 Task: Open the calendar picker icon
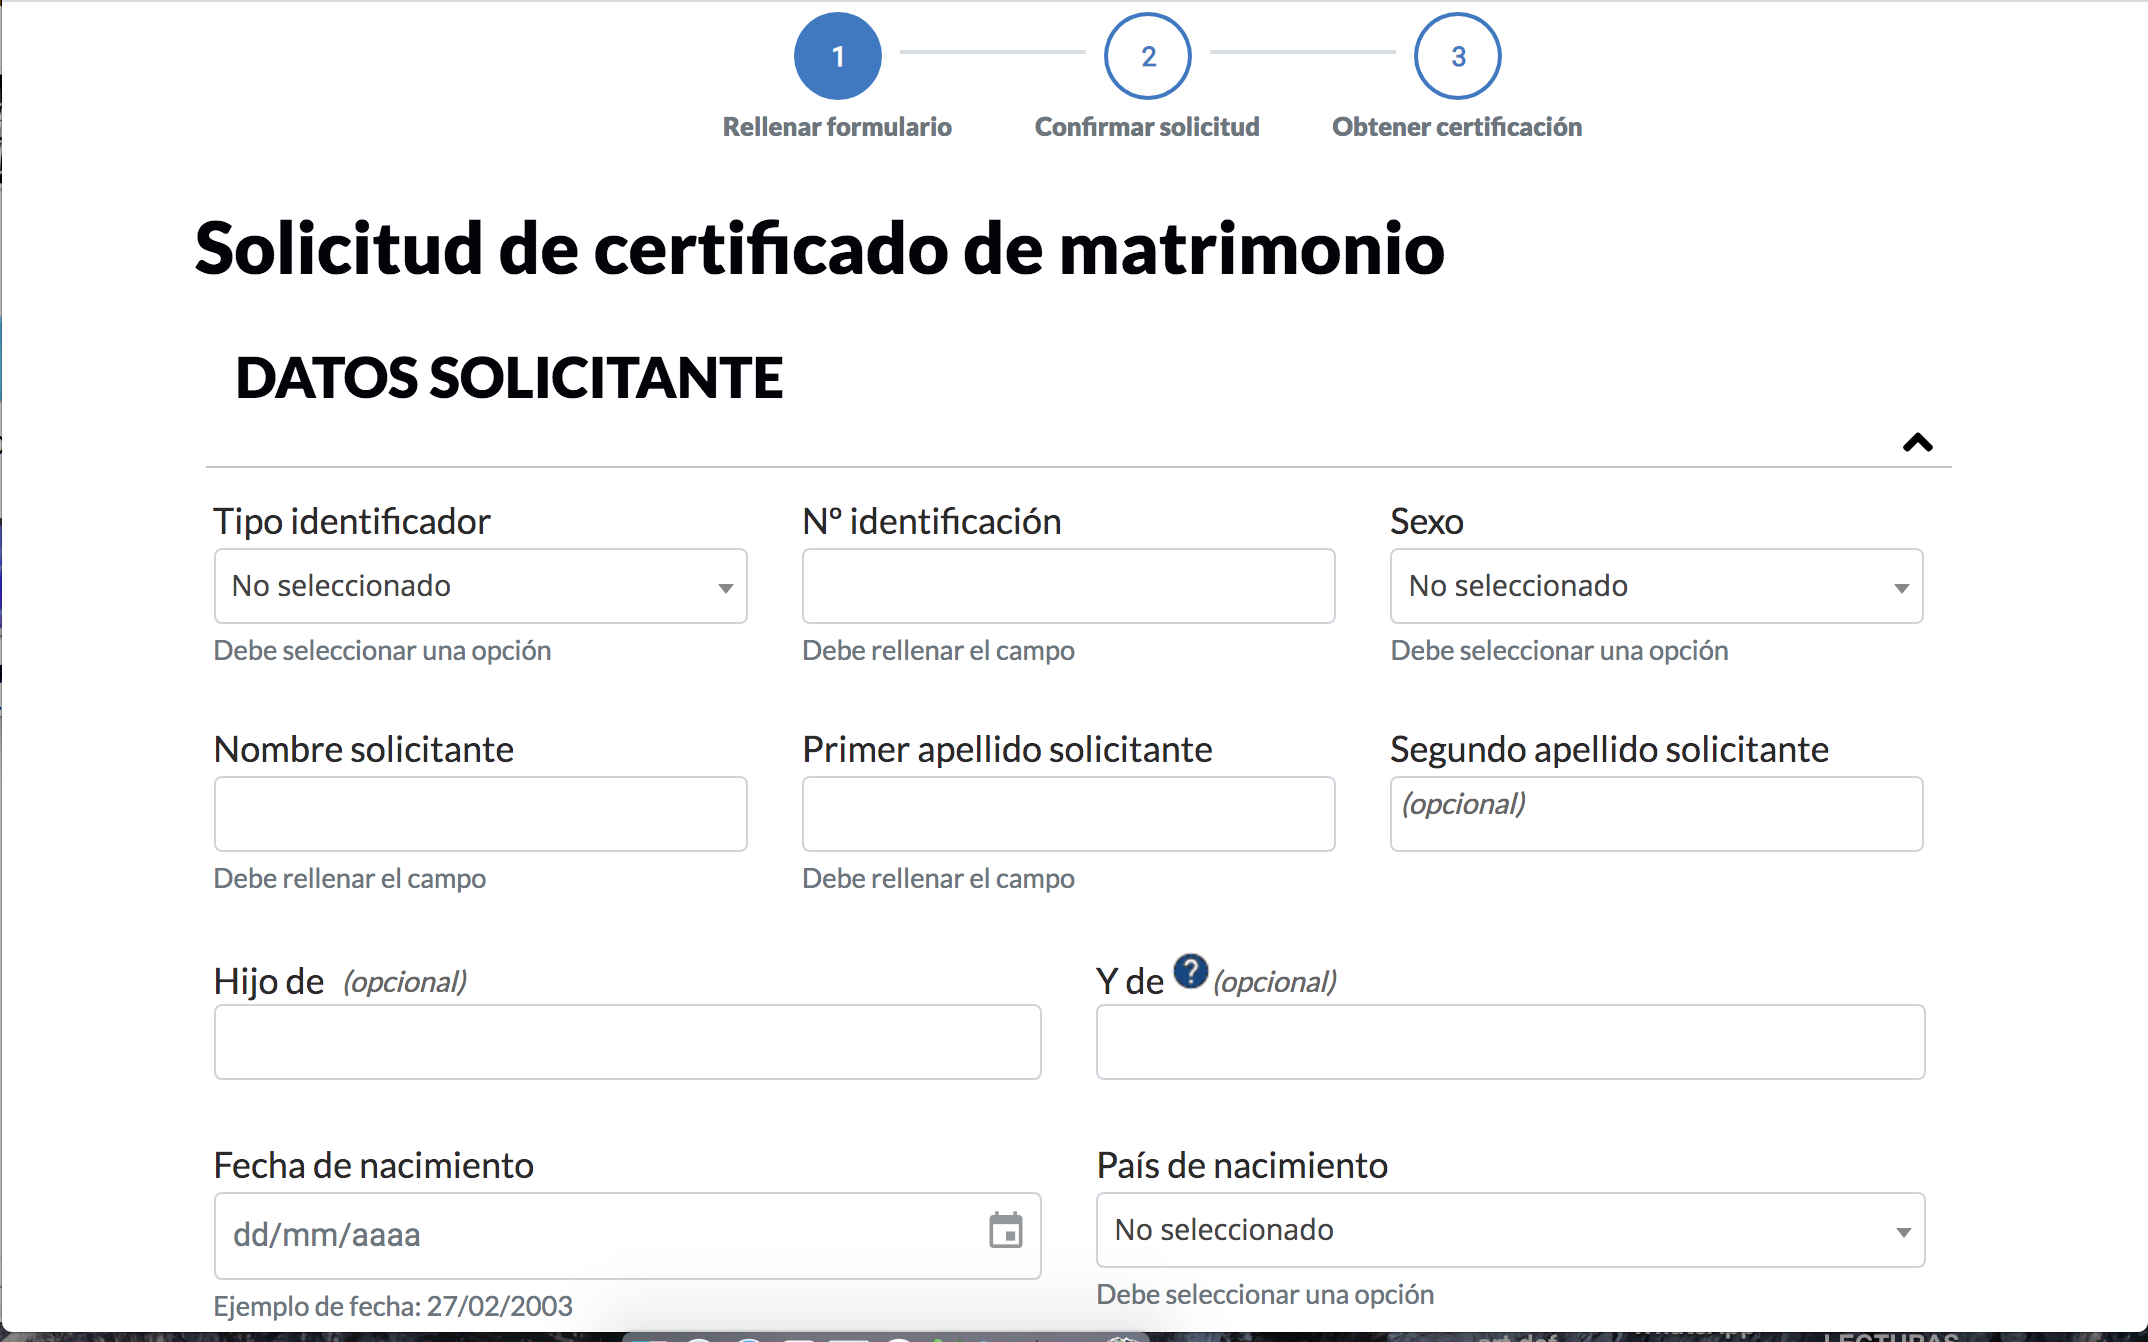[x=1006, y=1231]
